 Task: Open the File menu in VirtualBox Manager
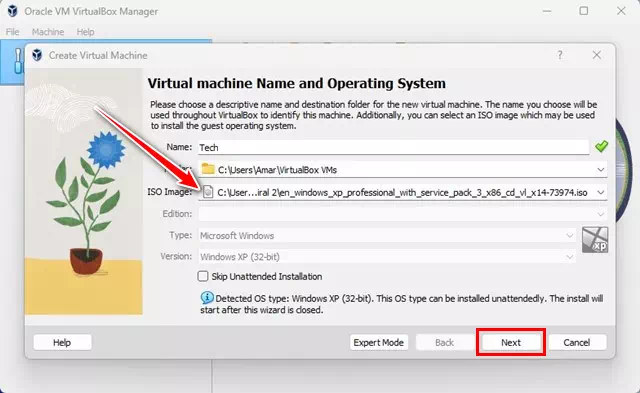pyautogui.click(x=12, y=32)
